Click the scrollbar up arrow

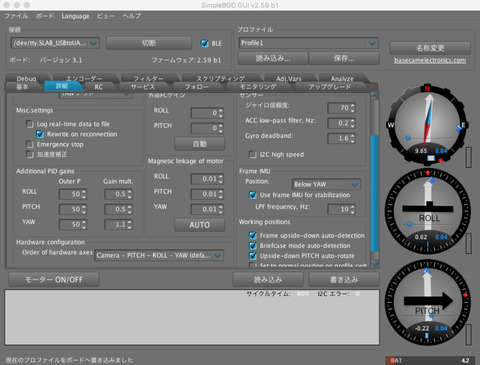pos(374,96)
